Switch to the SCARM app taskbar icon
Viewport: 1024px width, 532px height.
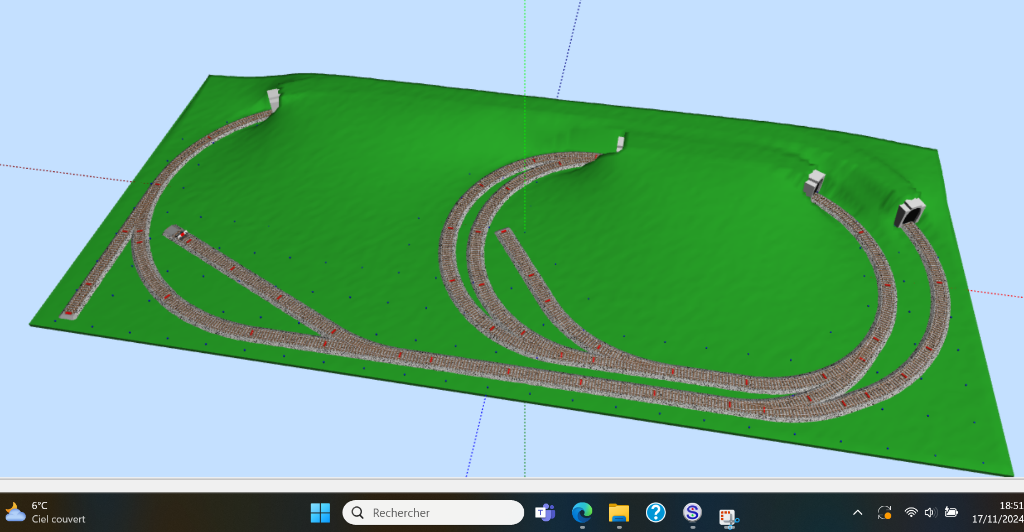coord(692,512)
